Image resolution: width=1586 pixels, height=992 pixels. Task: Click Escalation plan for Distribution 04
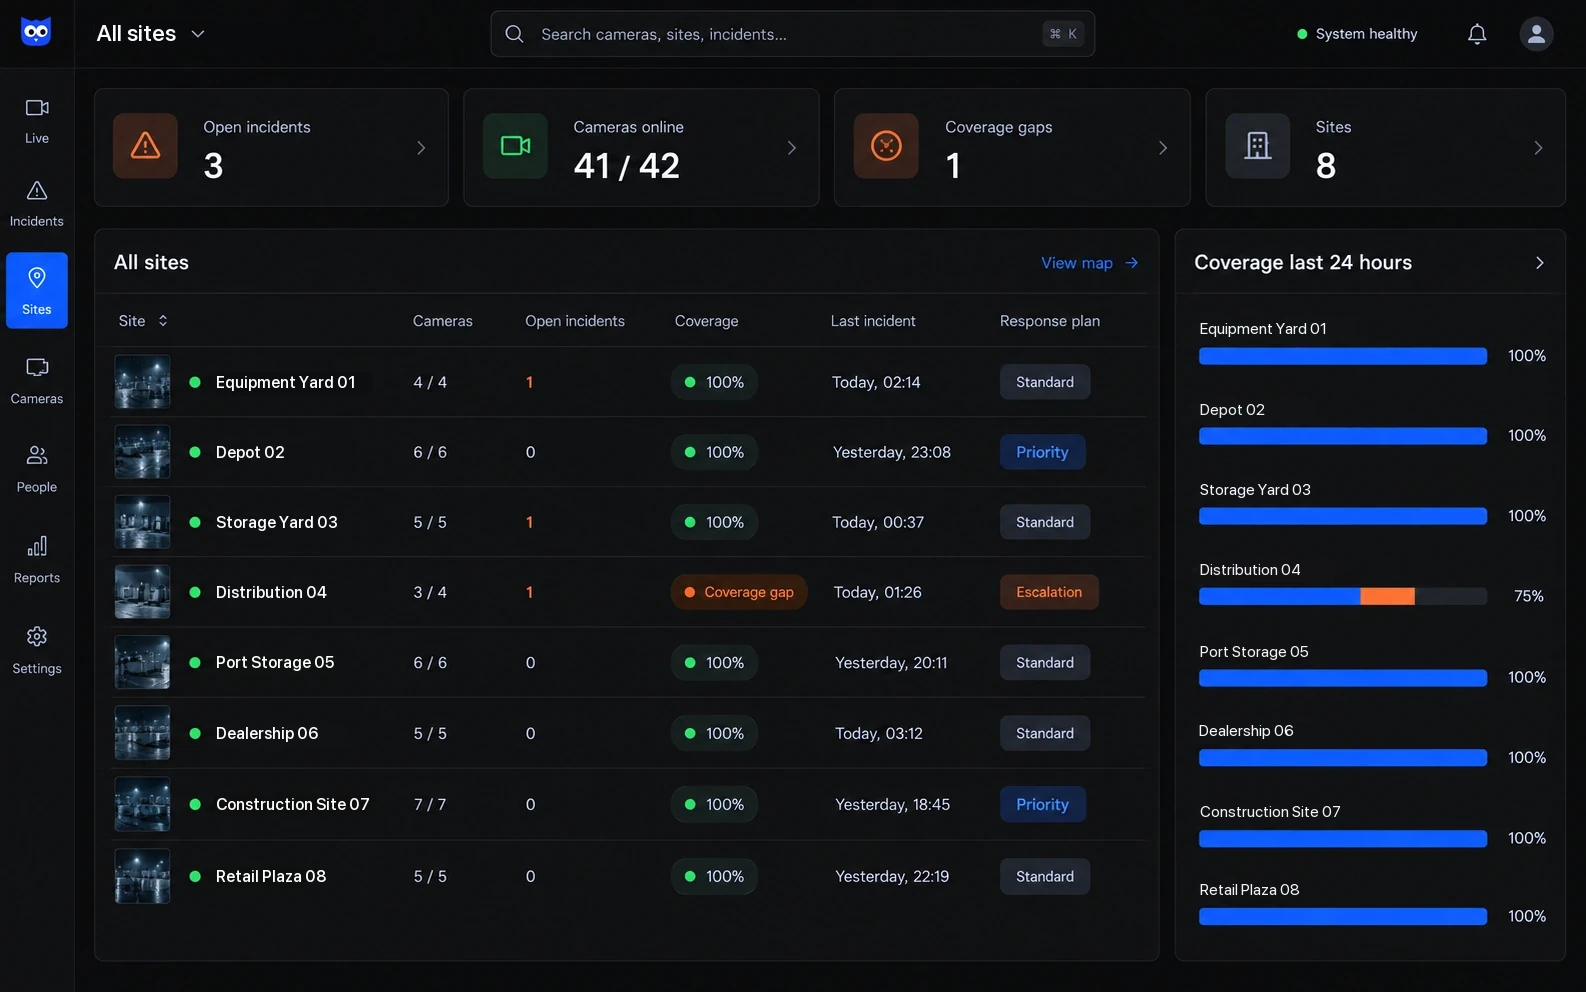(x=1049, y=592)
